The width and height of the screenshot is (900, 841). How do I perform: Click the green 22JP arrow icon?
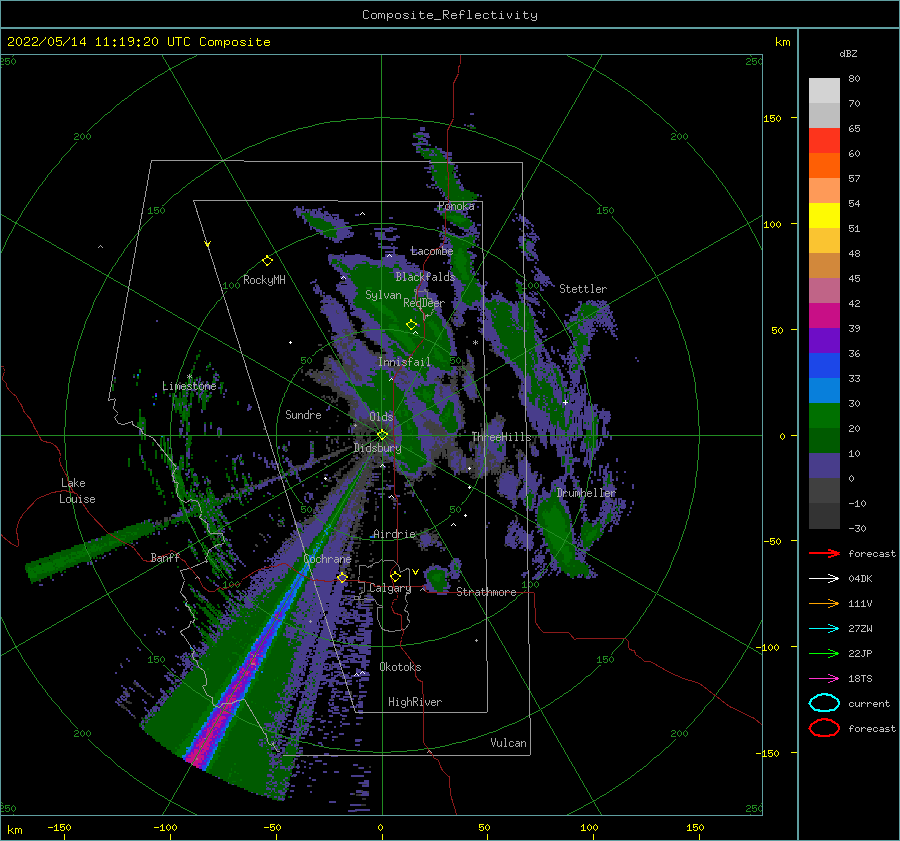(824, 653)
